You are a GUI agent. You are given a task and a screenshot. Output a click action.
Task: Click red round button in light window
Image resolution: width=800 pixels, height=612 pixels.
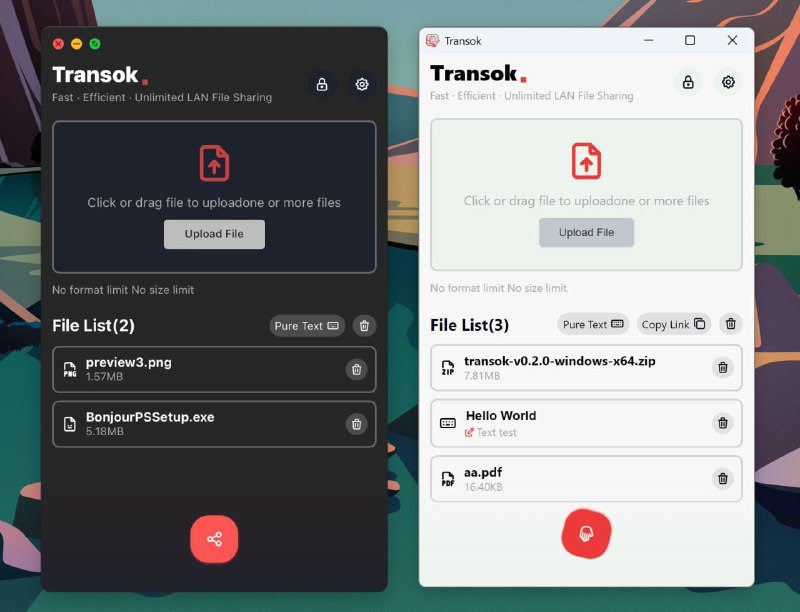pos(586,534)
